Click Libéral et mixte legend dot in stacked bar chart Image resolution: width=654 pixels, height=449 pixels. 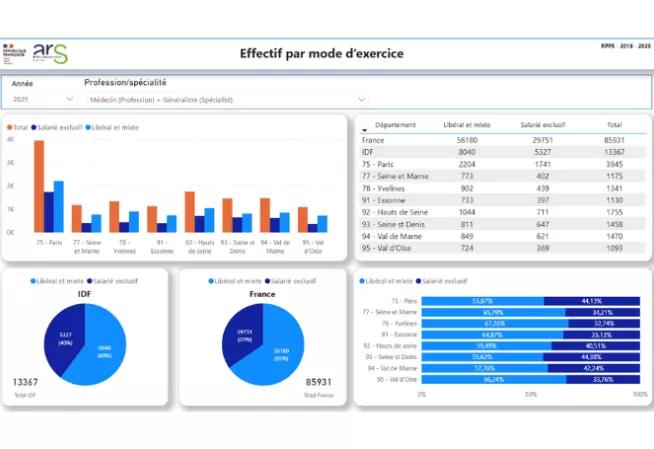[x=362, y=282]
